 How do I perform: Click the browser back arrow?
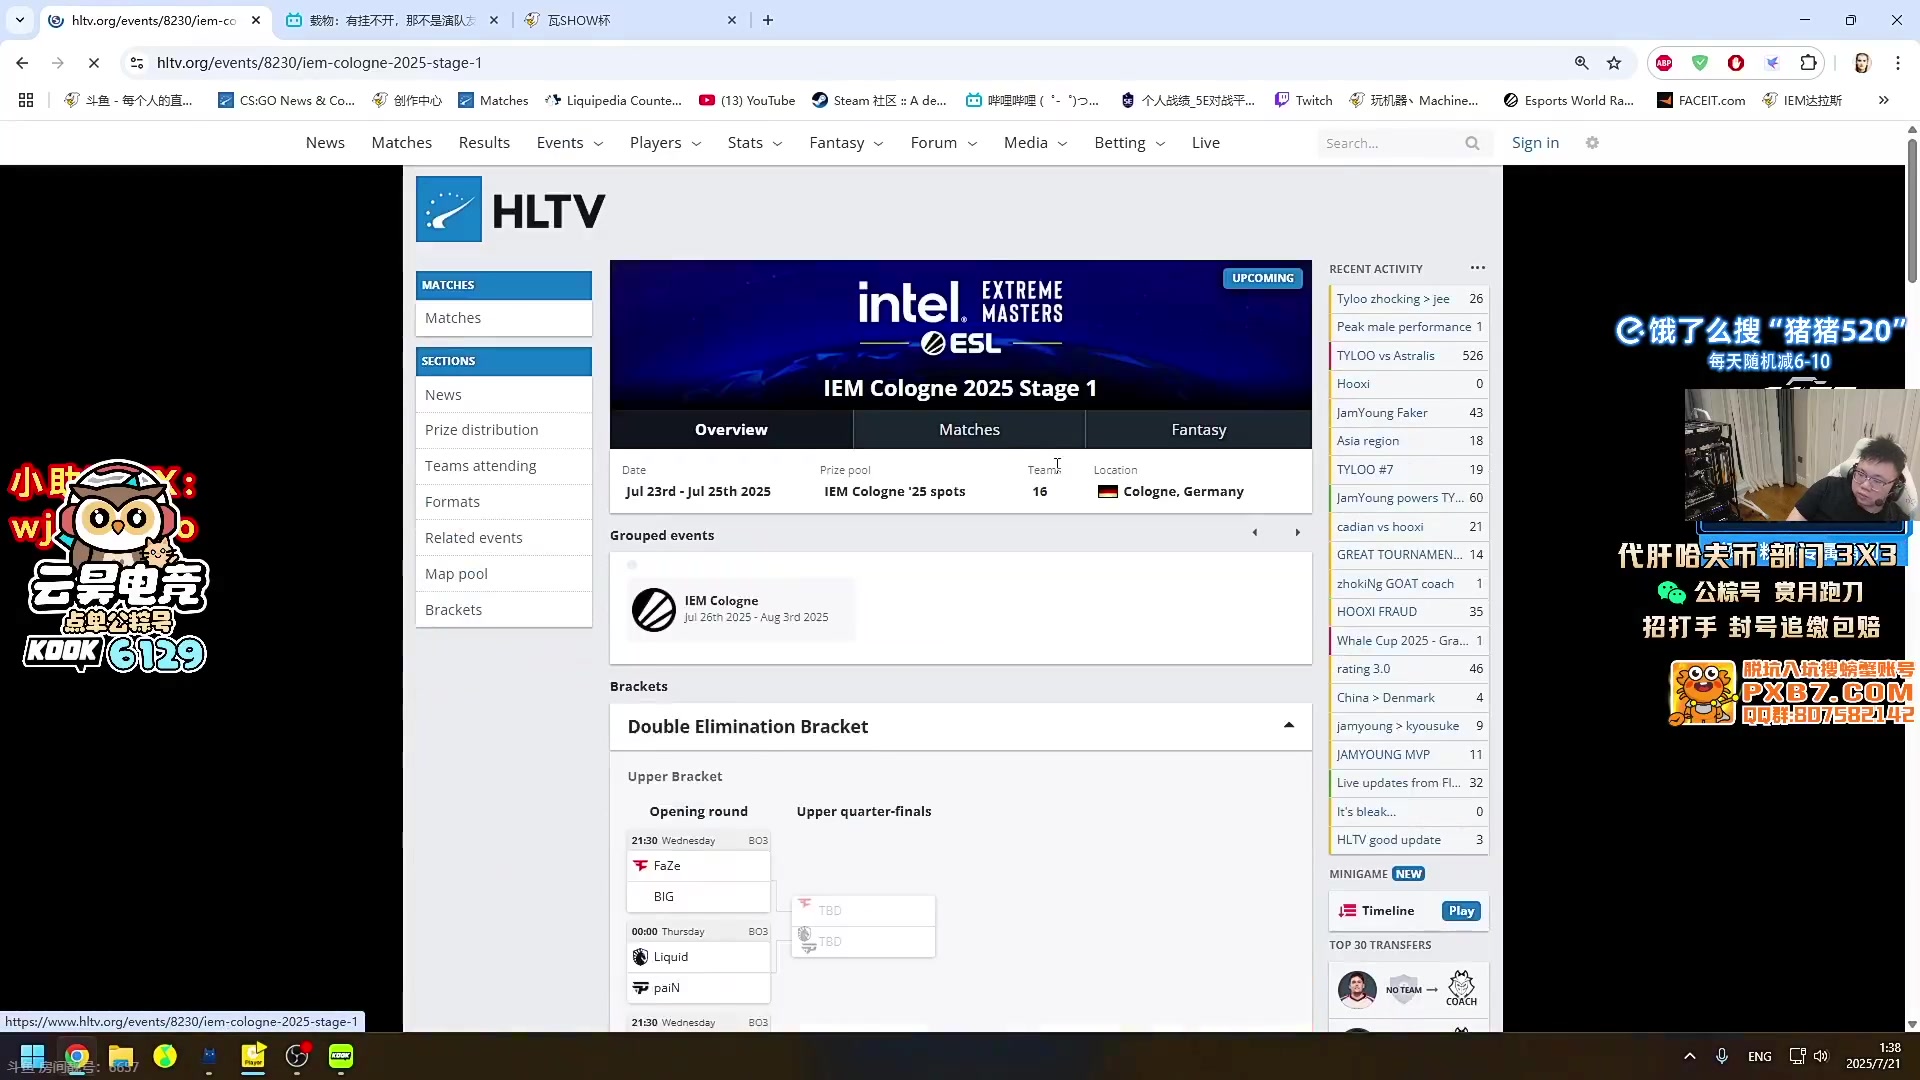point(22,63)
